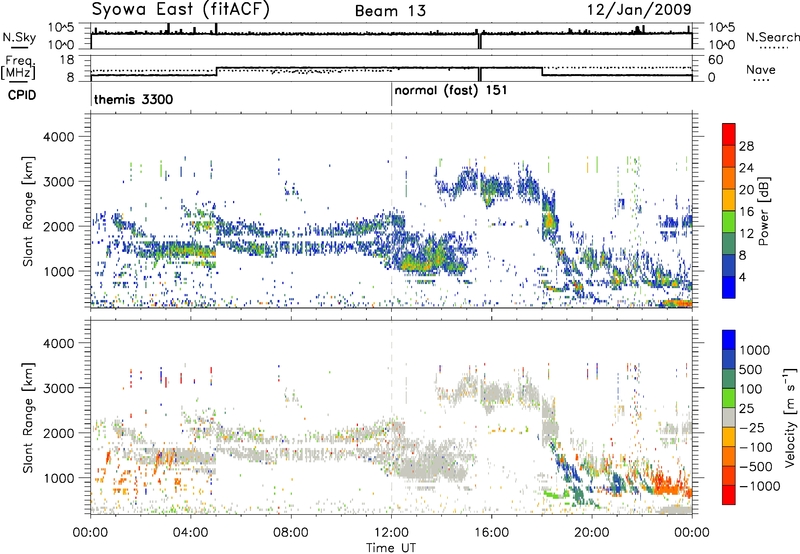Click the '60' tick on the Nave axis
800x554 pixels.
click(x=716, y=60)
